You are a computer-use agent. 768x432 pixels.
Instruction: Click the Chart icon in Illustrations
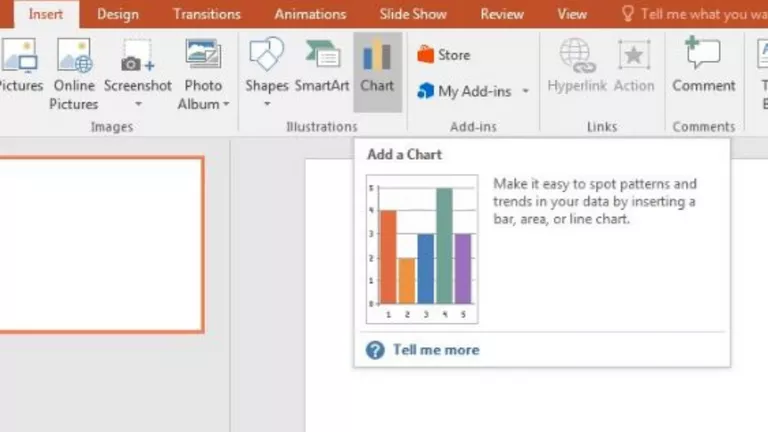377,55
